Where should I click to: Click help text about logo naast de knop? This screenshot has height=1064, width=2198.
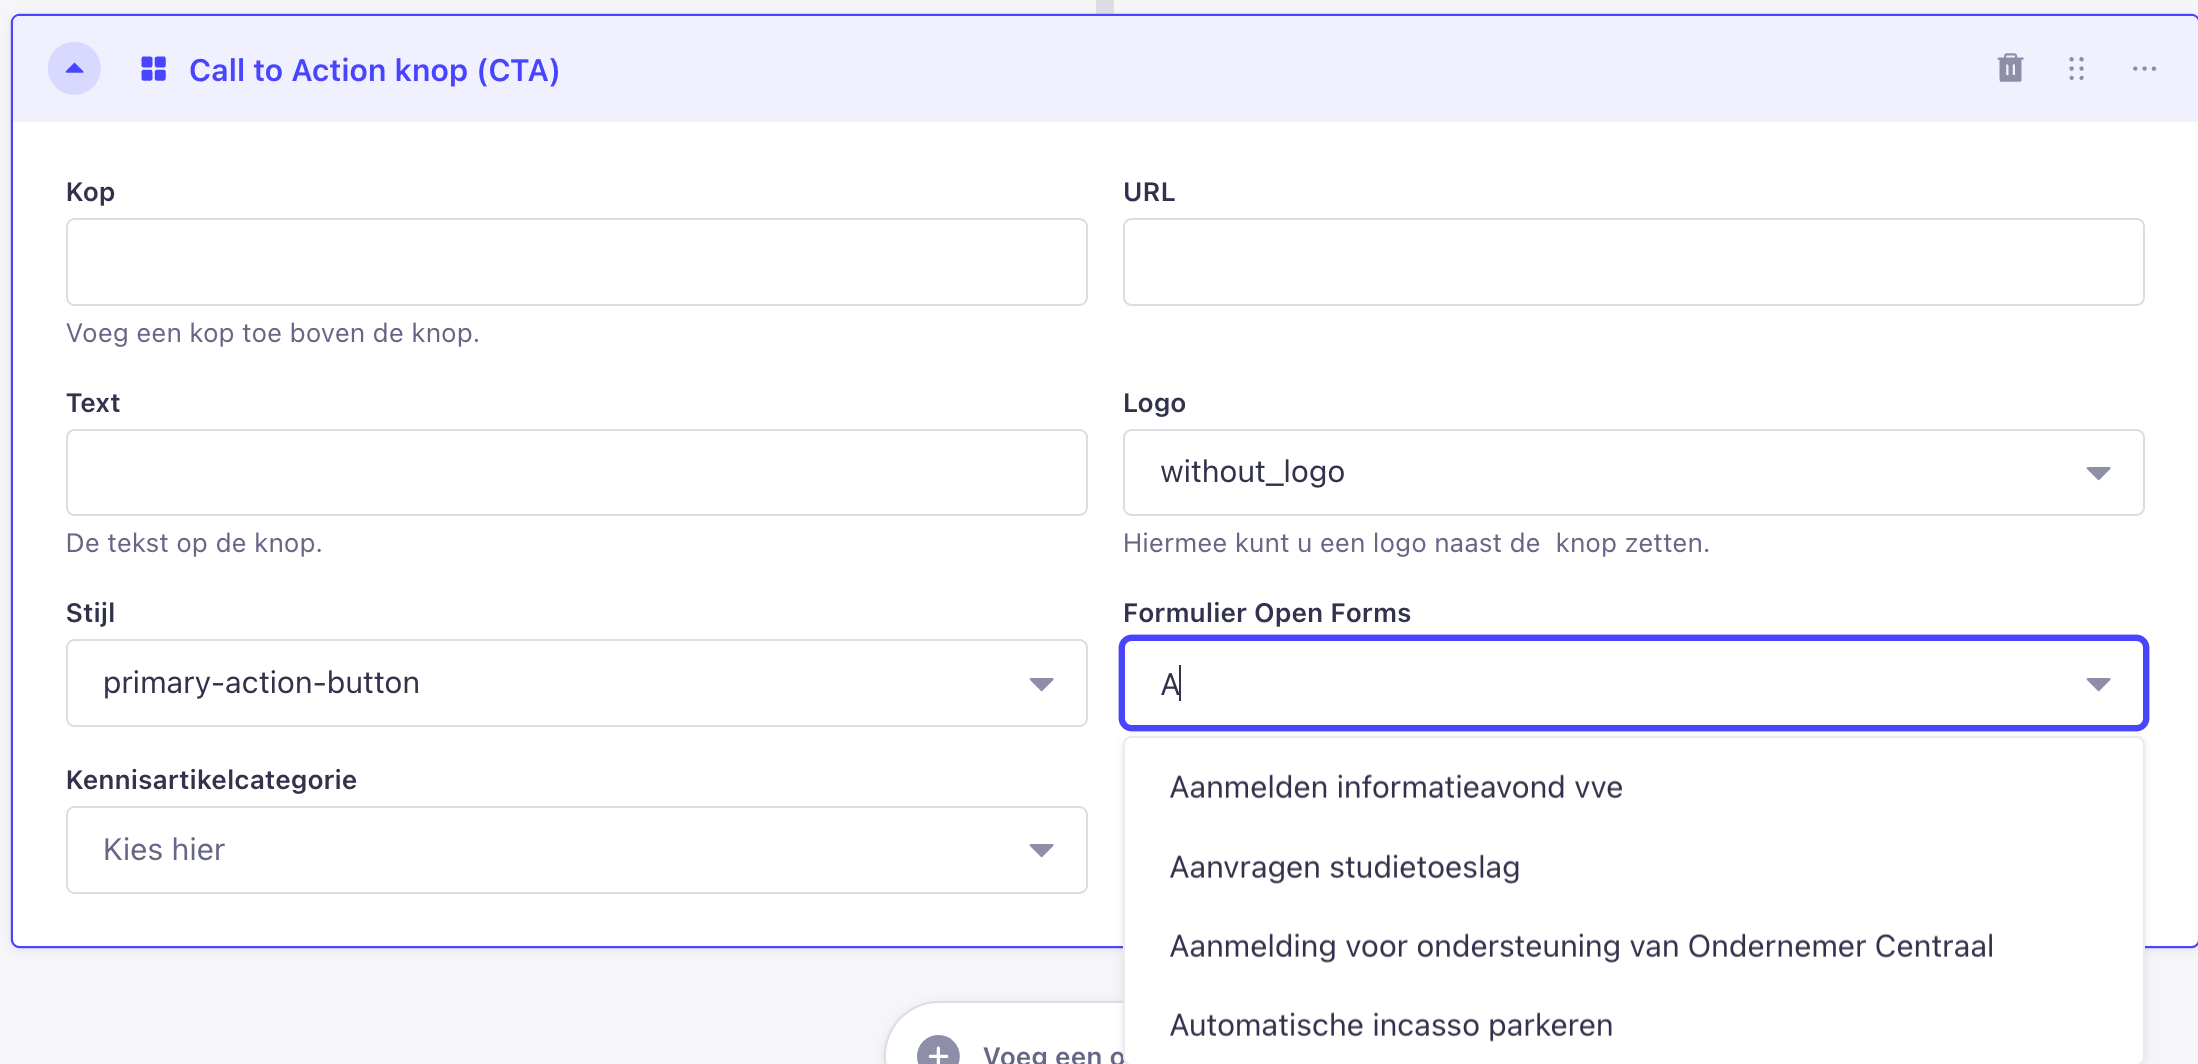point(1416,543)
